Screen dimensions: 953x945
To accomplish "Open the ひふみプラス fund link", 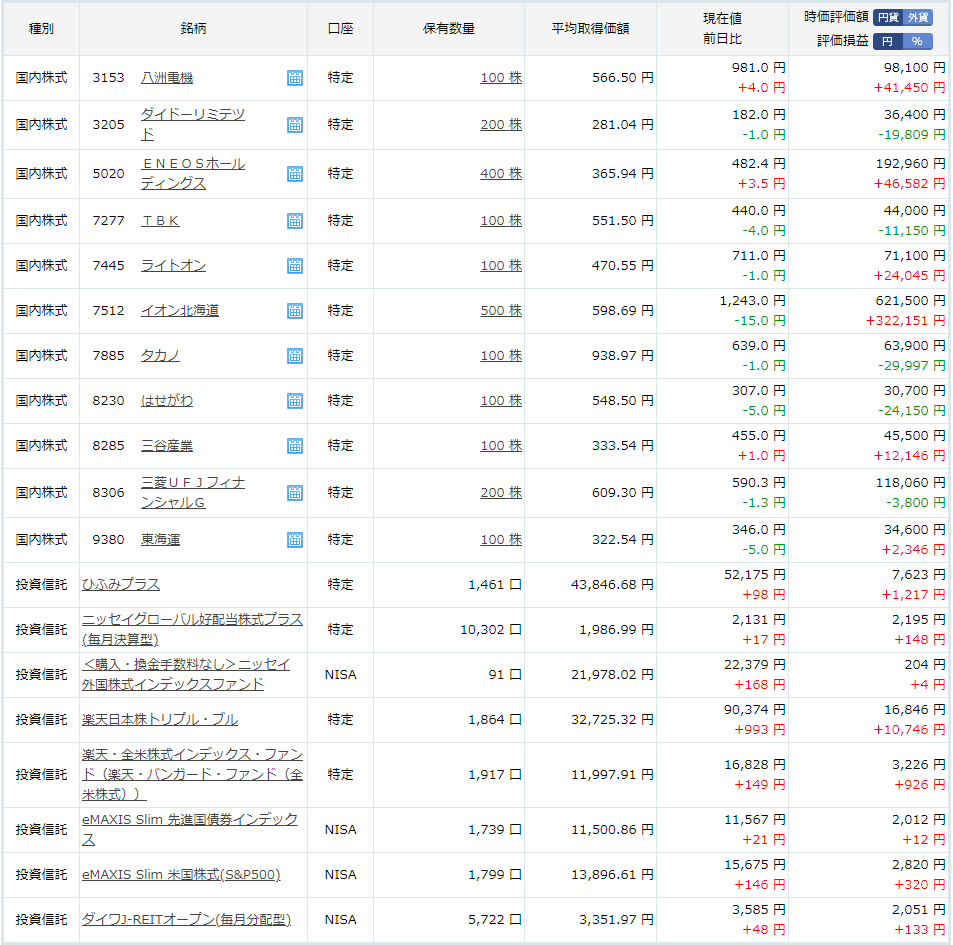I will [121, 585].
